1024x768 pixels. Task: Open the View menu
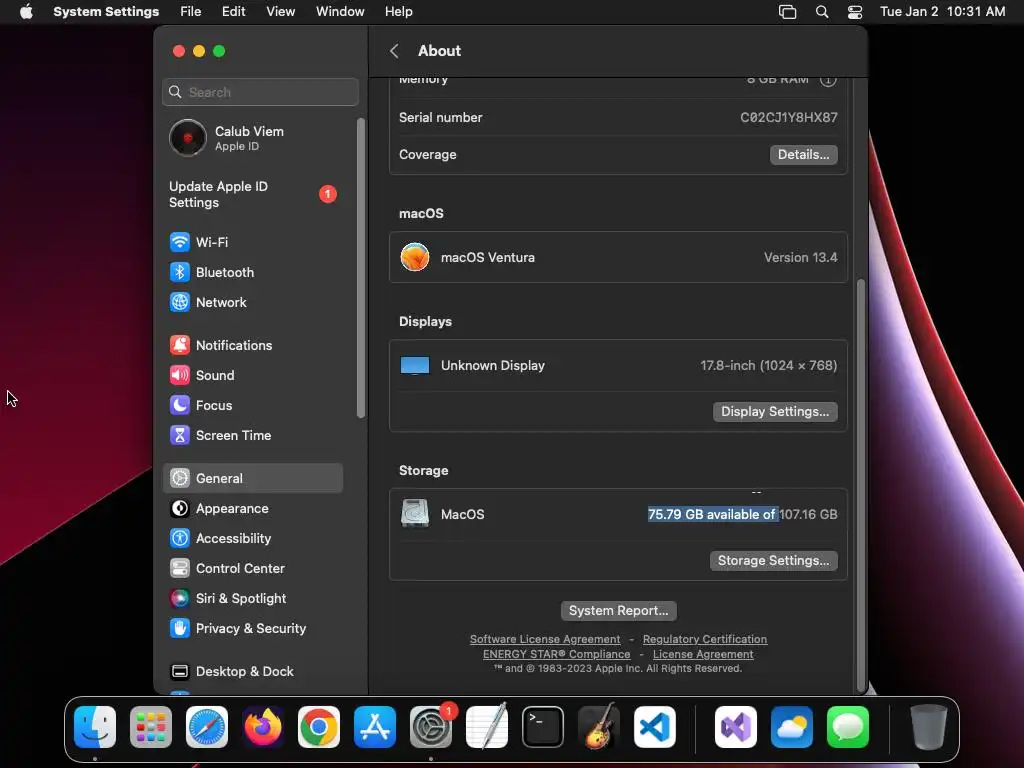pos(281,12)
